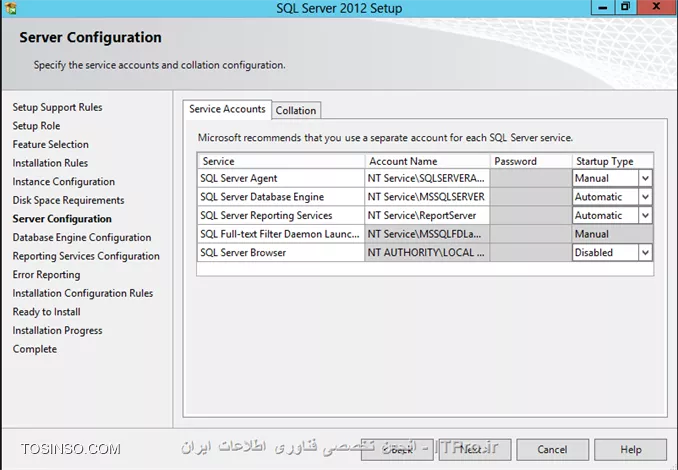
Task: Click bold Server Configuration step in sidebar
Action: (62, 219)
